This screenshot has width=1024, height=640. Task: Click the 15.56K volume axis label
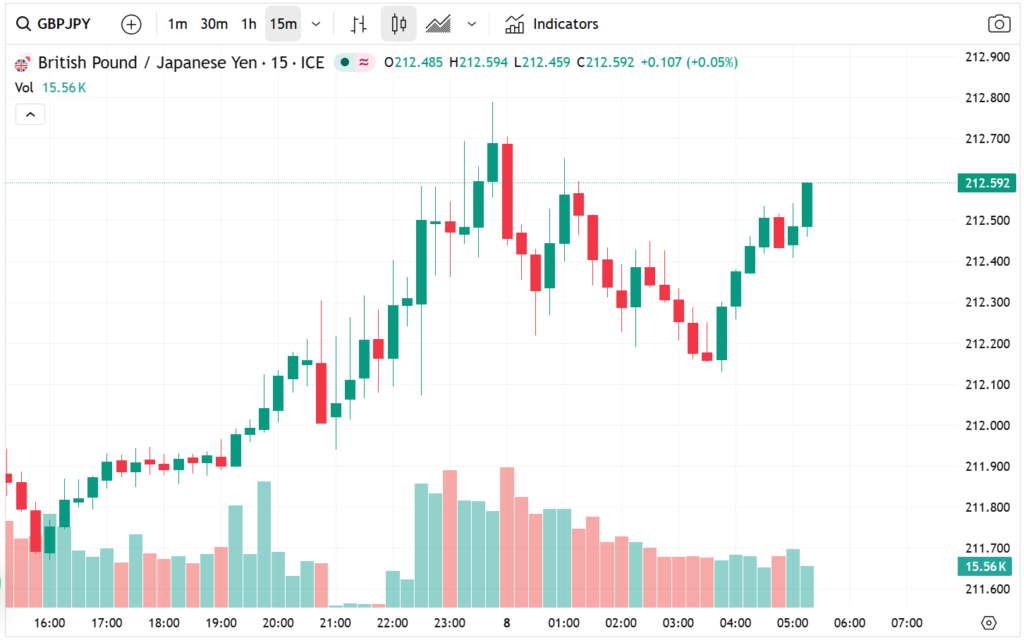[985, 567]
